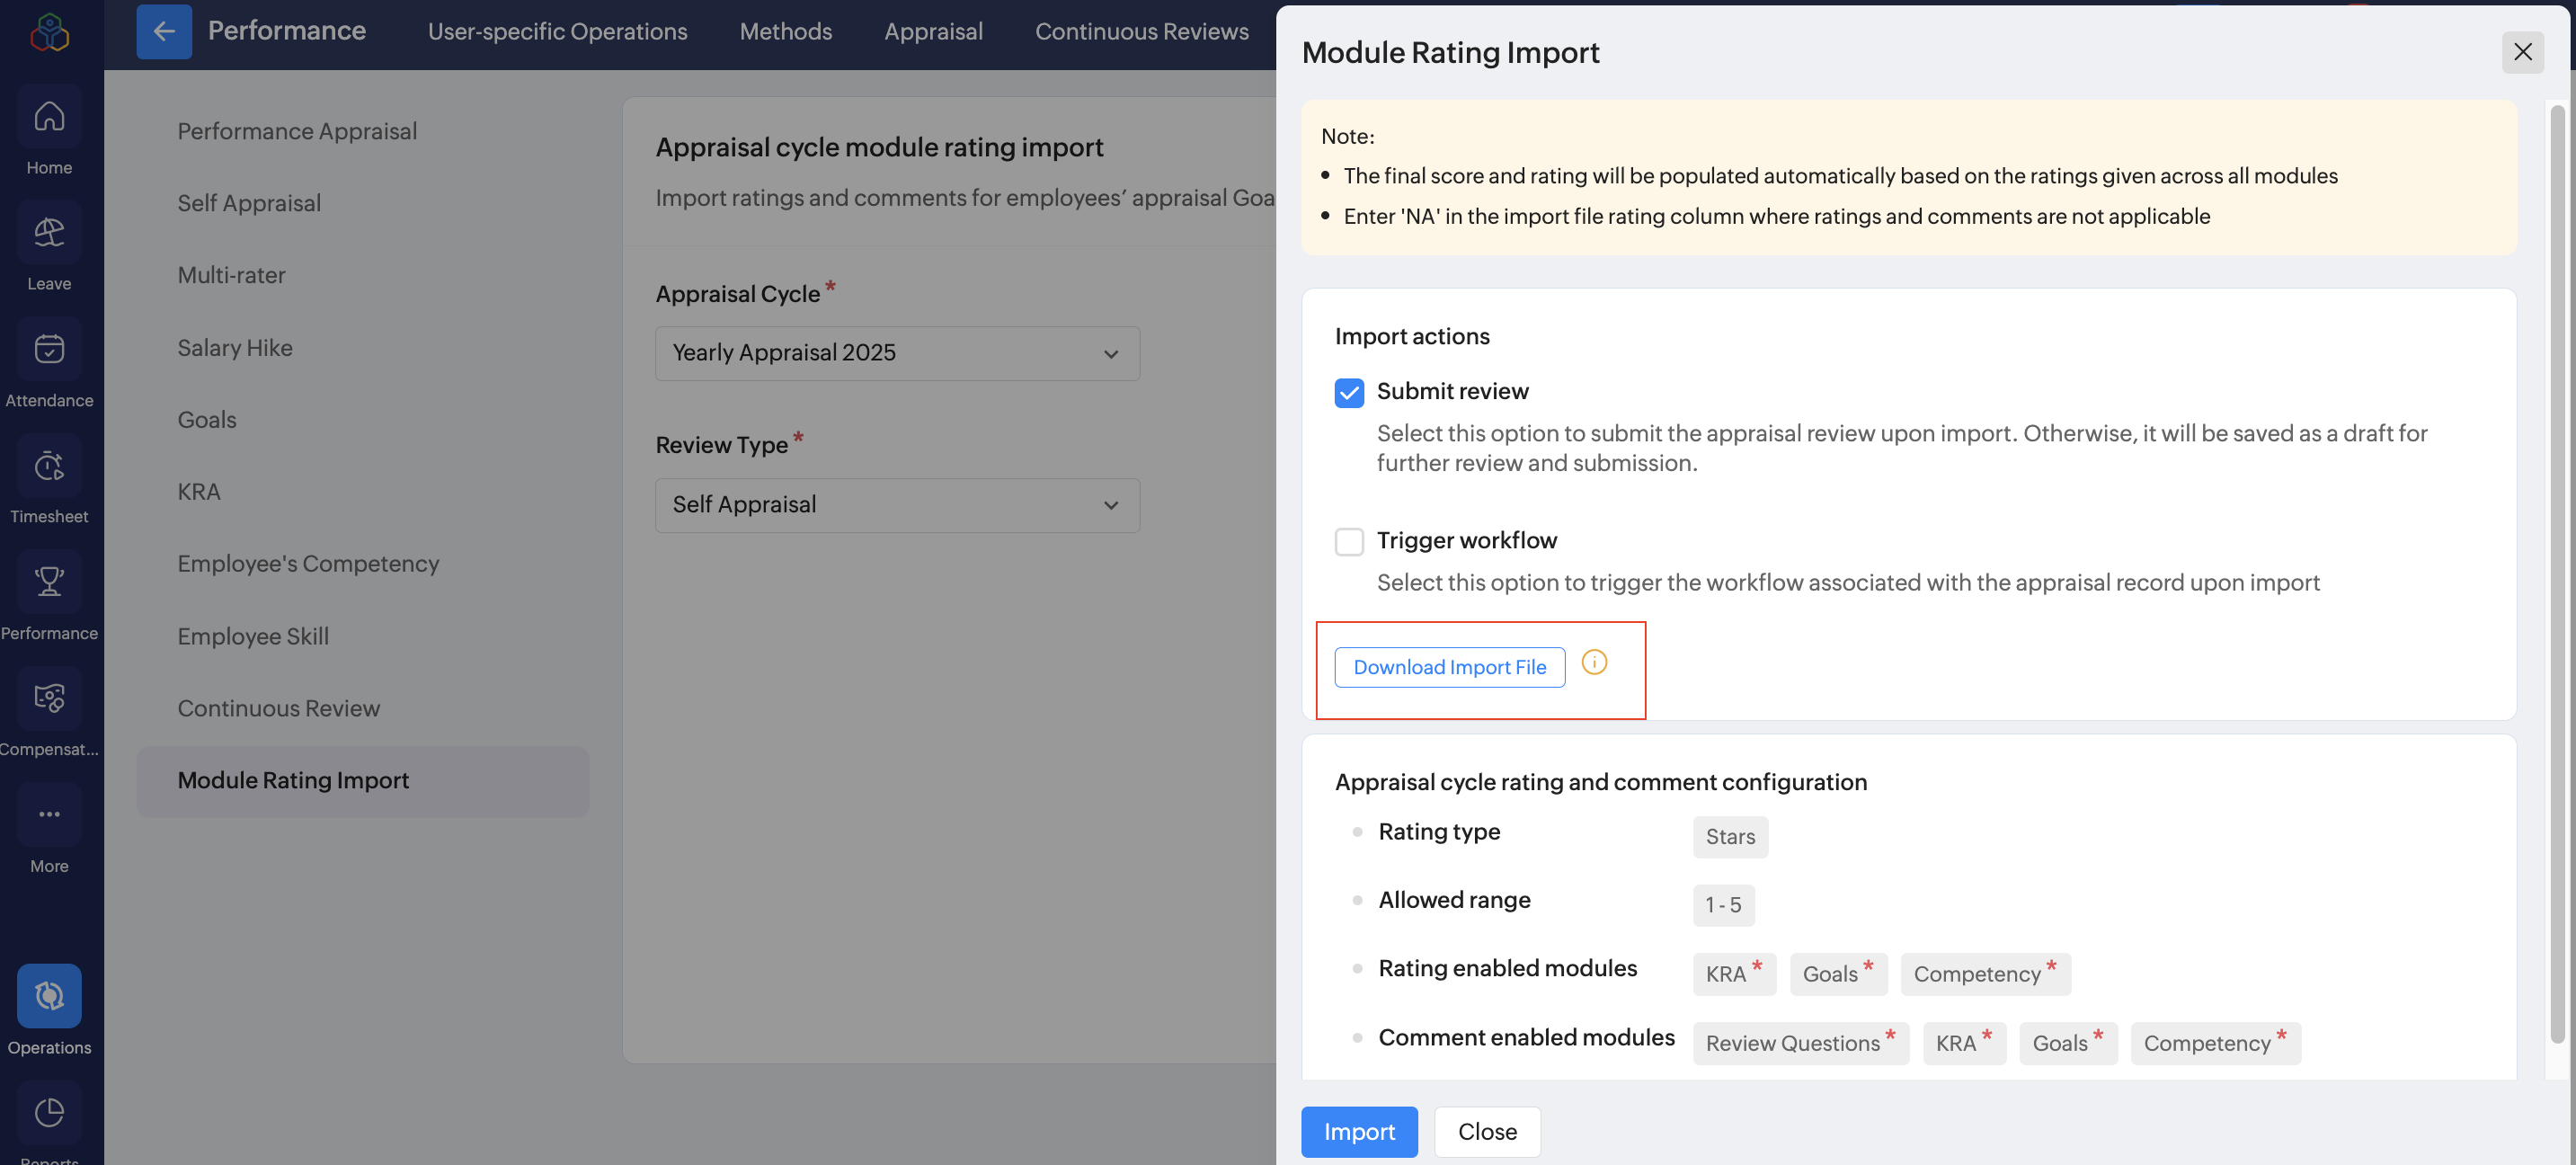The height and width of the screenshot is (1165, 2576).
Task: Expand the Appraisal Cycle dropdown
Action: (x=897, y=353)
